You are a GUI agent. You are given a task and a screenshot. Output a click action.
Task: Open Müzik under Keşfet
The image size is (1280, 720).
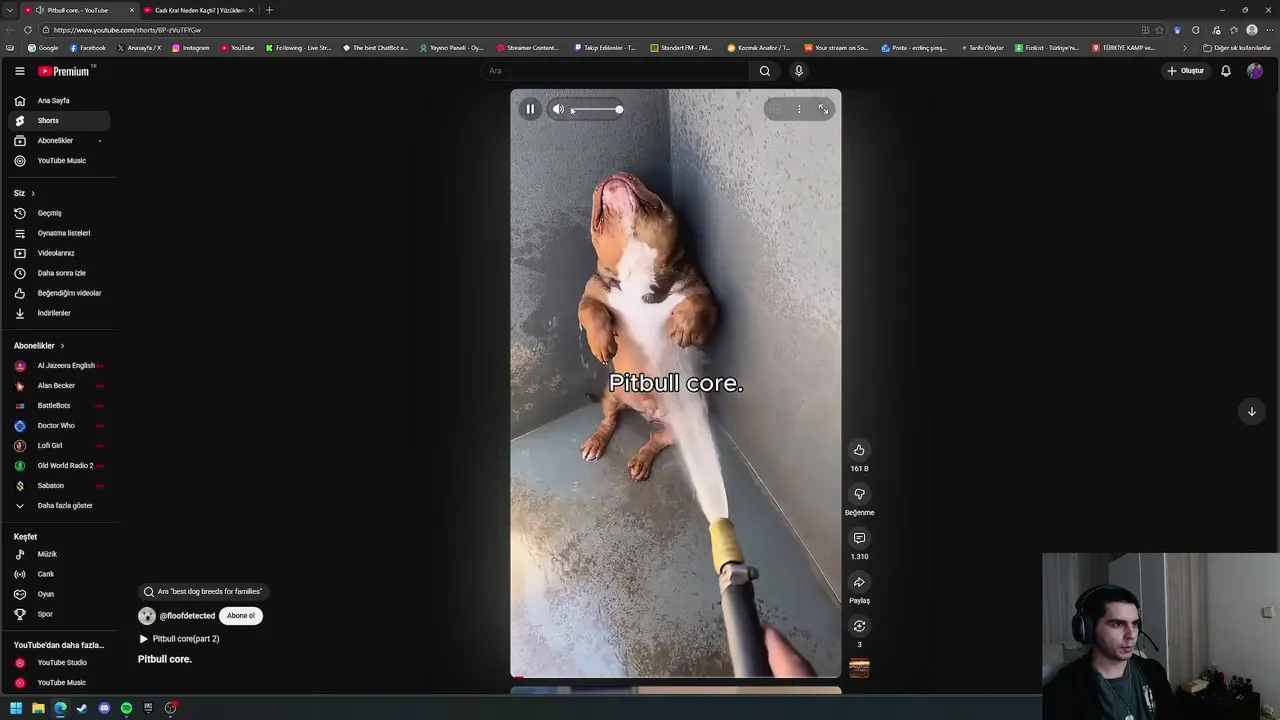pos(59,554)
